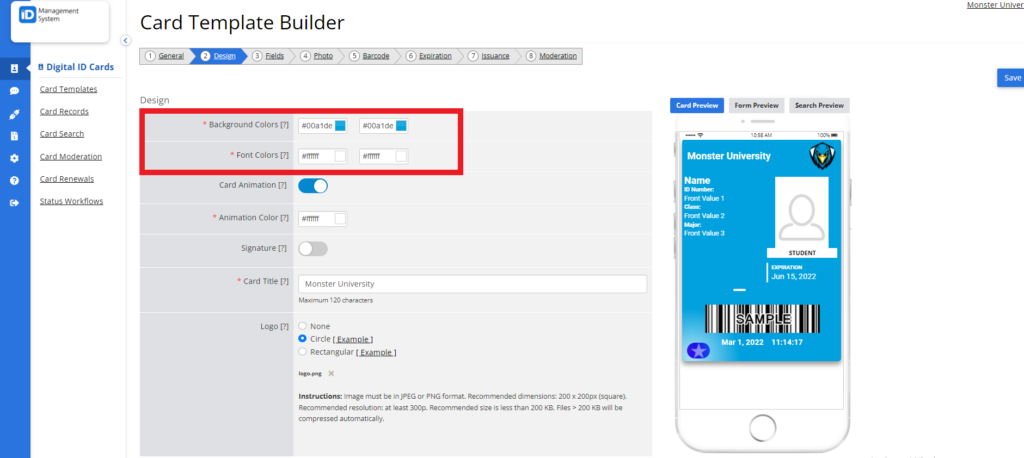1024x458 pixels.
Task: Select the None logo option
Action: (302, 325)
